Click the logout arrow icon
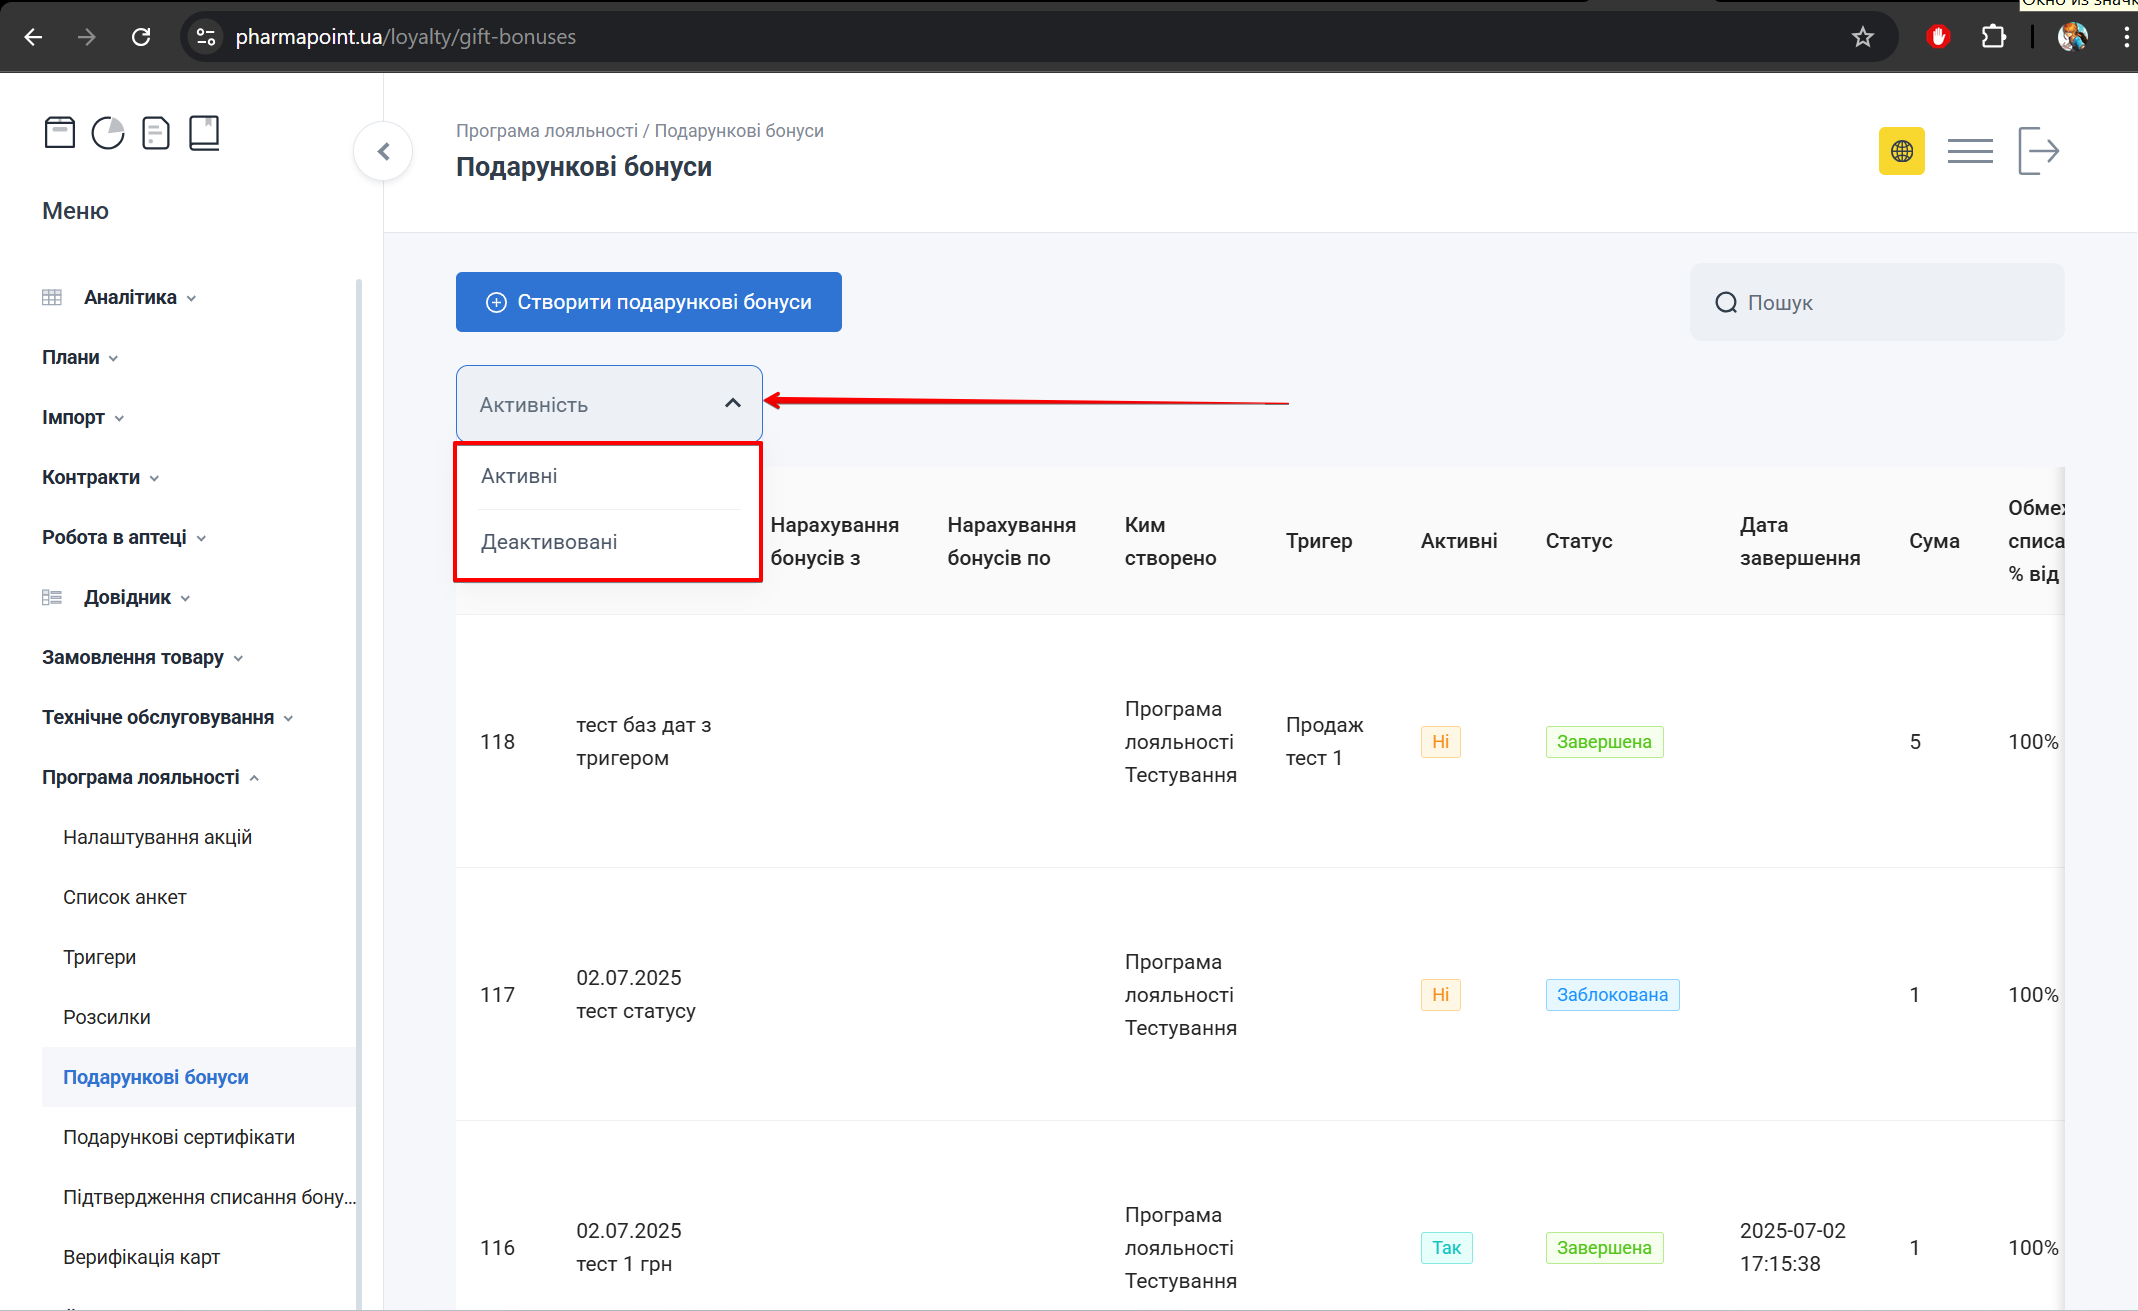2138x1311 pixels. [2038, 151]
